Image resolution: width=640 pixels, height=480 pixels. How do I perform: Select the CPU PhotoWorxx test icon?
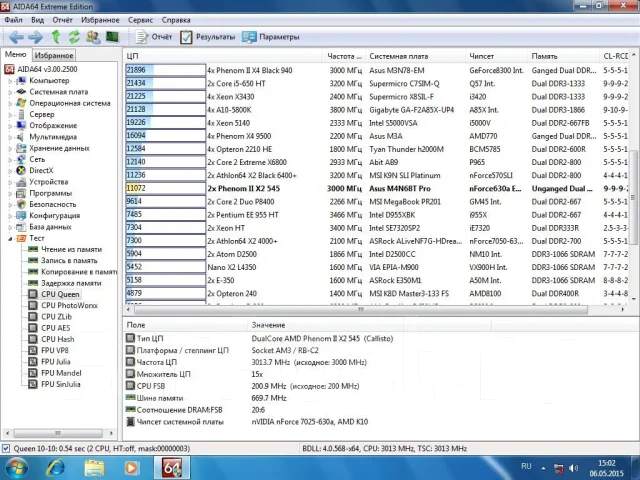[33, 305]
